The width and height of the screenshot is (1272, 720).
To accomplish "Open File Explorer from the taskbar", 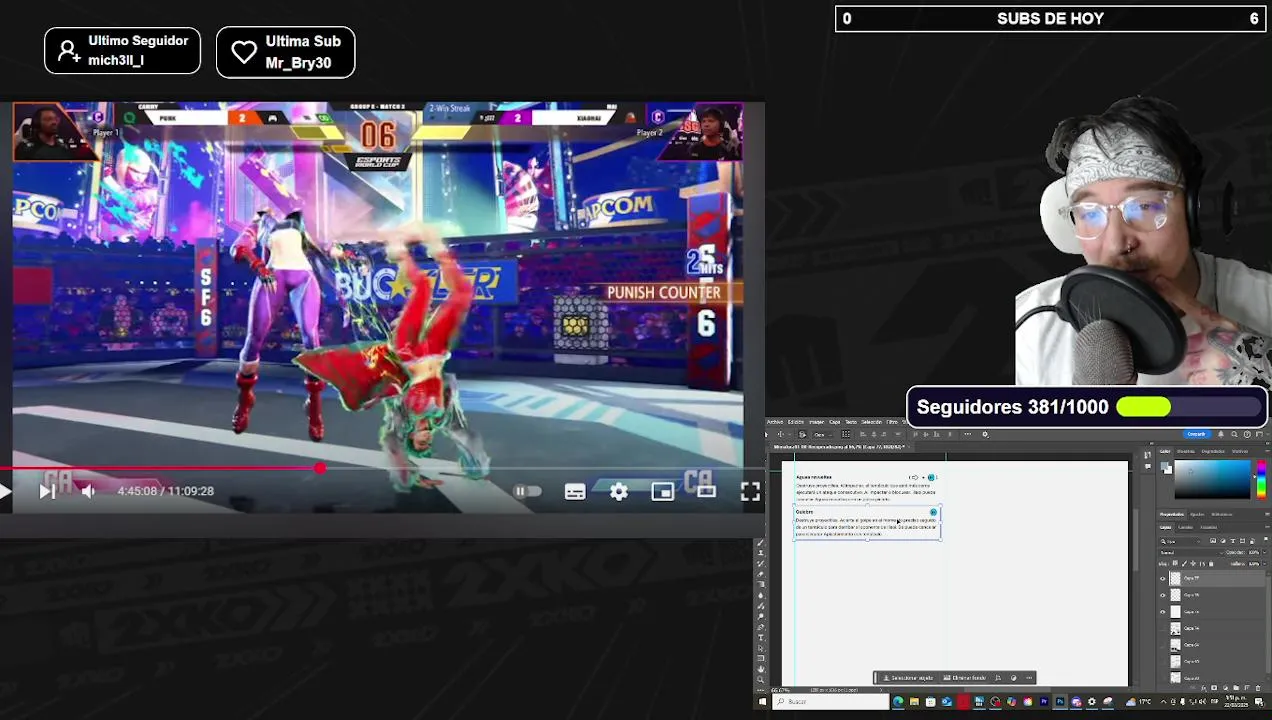I will pyautogui.click(x=914, y=702).
